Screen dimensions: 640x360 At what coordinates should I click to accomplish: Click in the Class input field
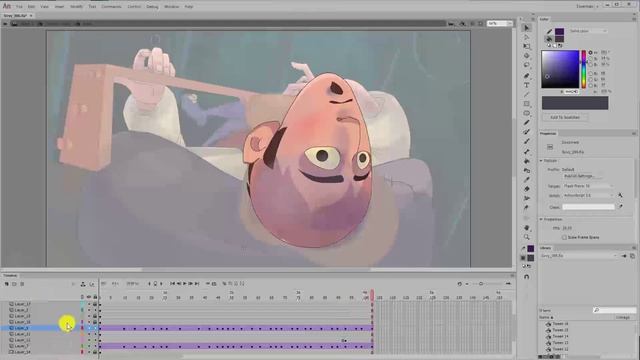tap(588, 207)
